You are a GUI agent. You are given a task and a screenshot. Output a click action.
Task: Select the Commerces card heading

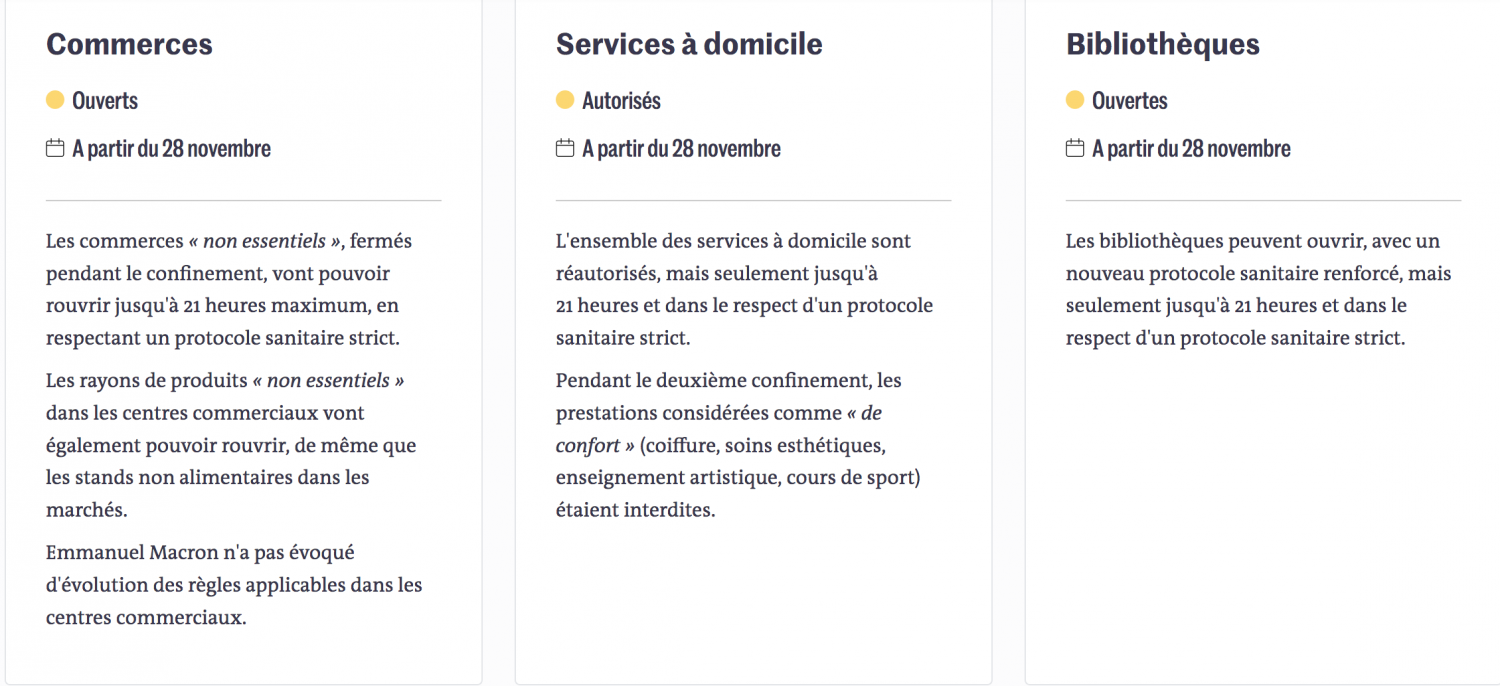[129, 44]
